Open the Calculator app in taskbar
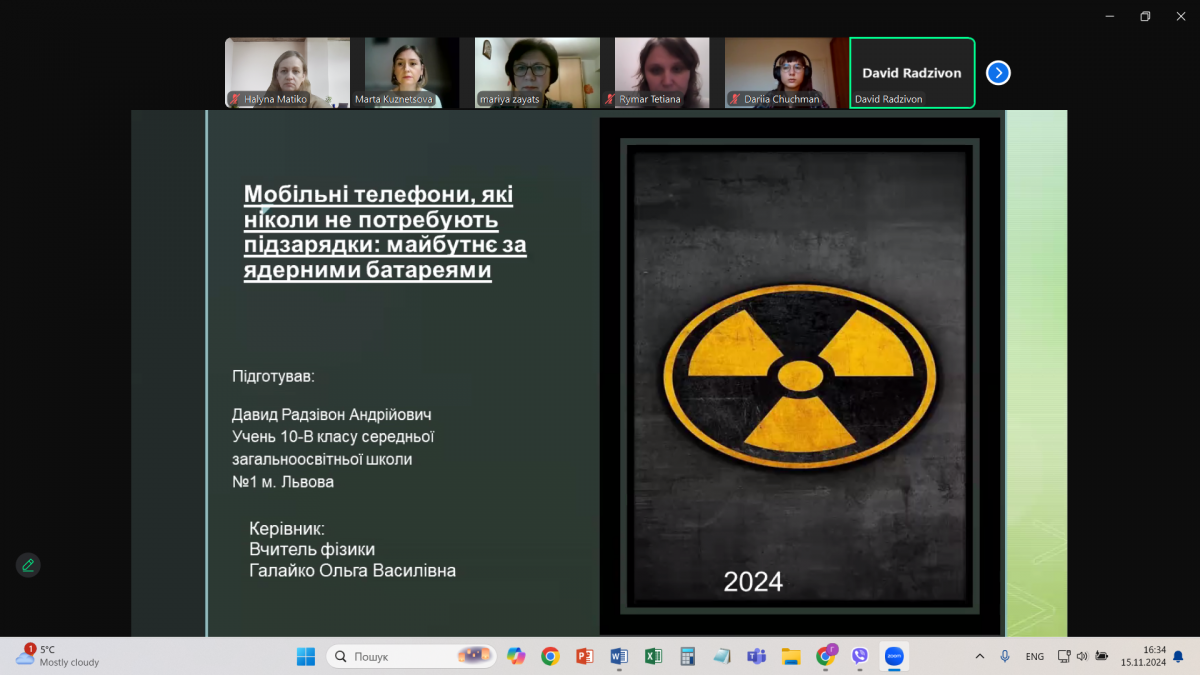1200x675 pixels. (688, 656)
